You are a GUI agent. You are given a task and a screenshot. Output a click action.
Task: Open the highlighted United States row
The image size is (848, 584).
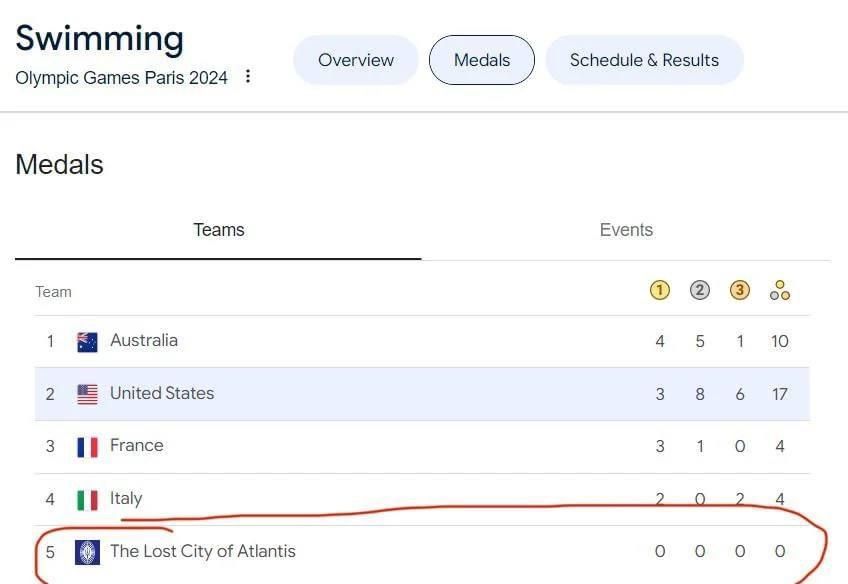pos(422,394)
